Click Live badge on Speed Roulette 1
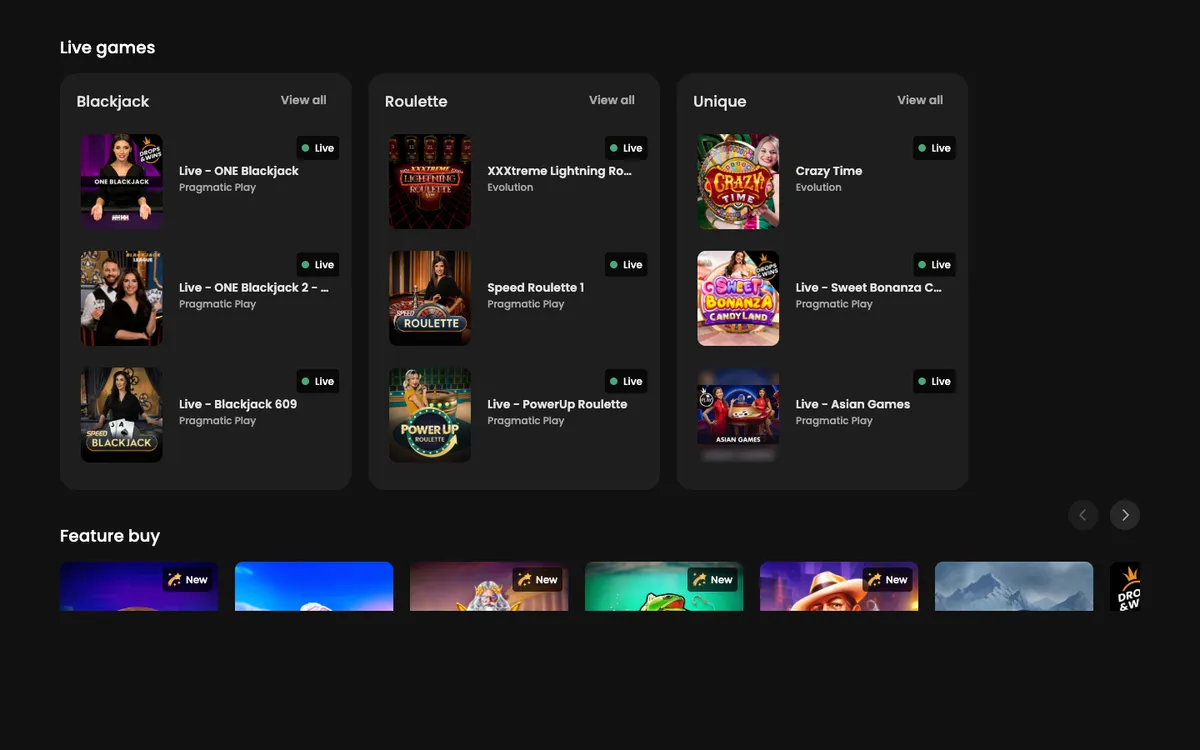 (x=626, y=265)
